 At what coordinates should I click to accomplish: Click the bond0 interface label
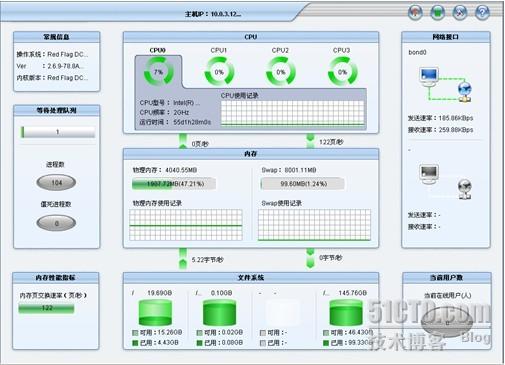(x=417, y=52)
